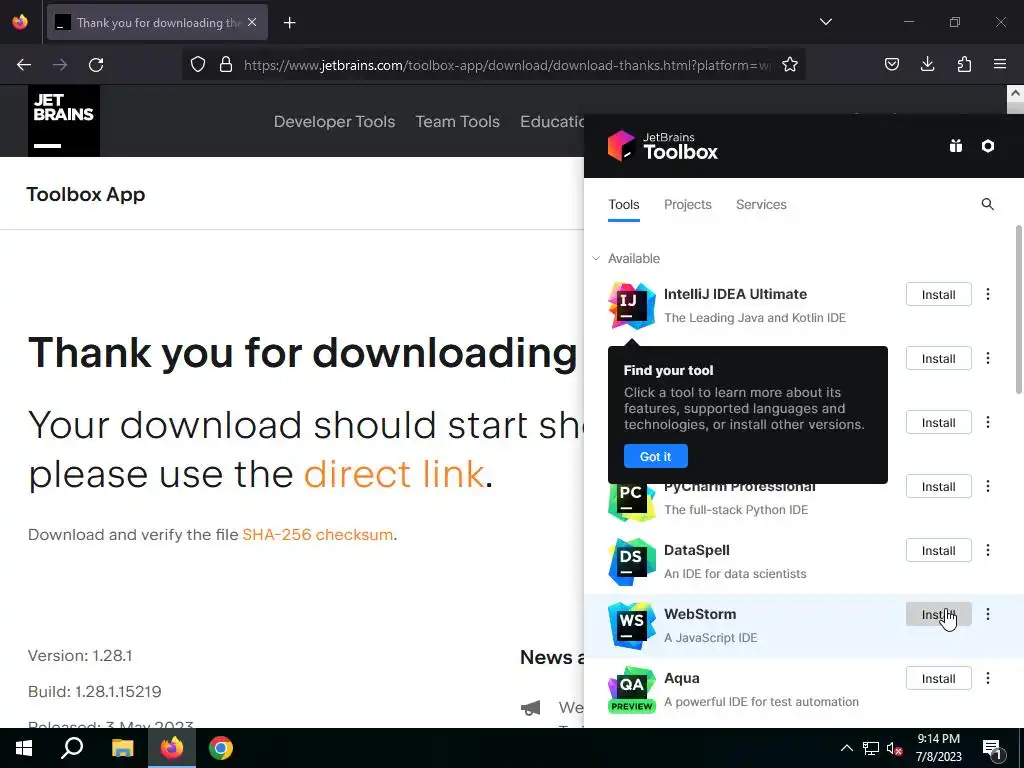1024x768 pixels.
Task: Install PyCharm Professional
Action: [x=938, y=487]
